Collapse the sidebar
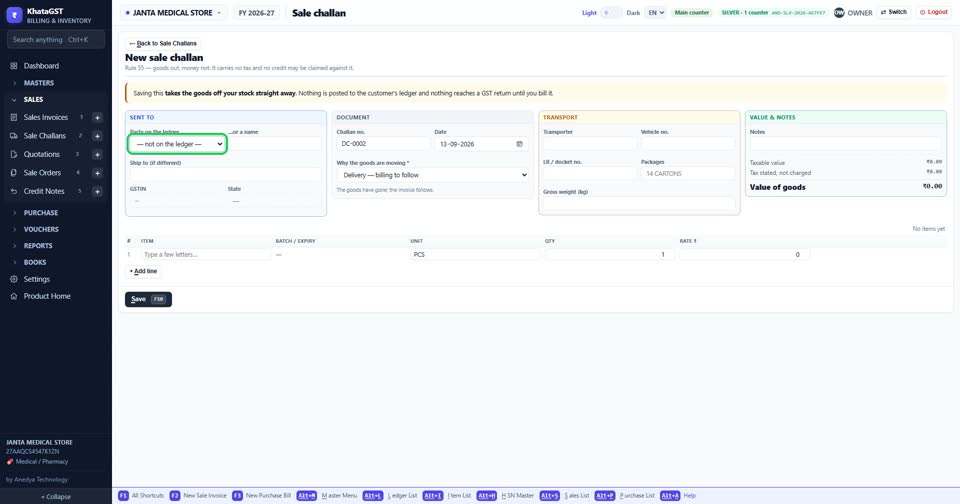960x504 pixels. coord(56,497)
